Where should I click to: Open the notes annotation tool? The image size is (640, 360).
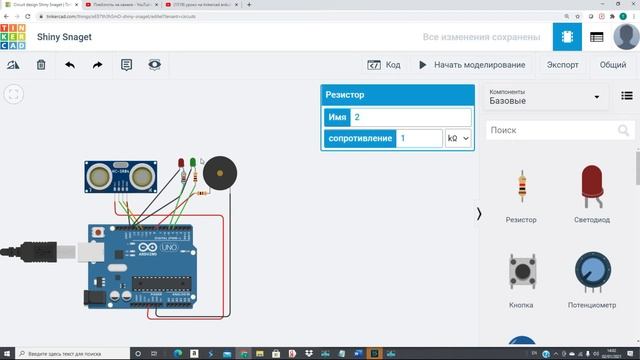click(x=127, y=64)
